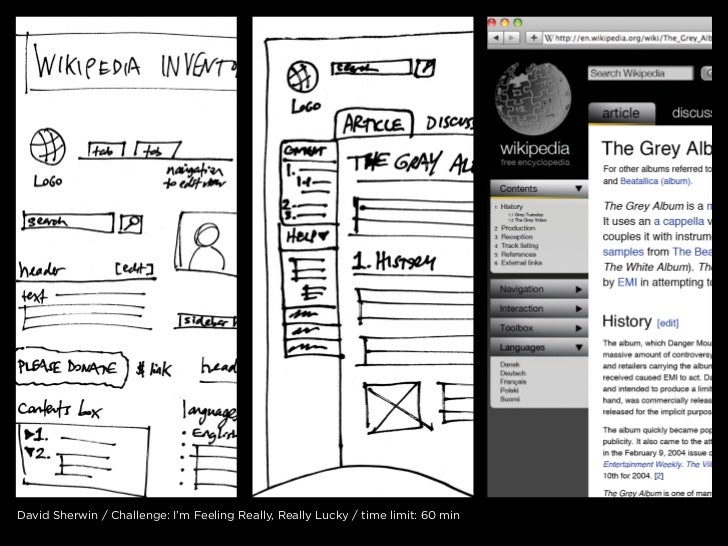Viewport: 728px width, 546px height.
Task: Choose Polski language link
Action: click(509, 390)
